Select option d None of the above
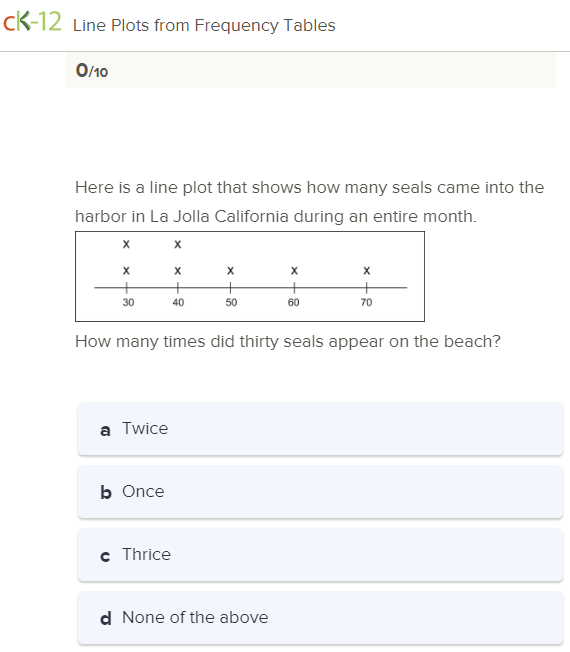 [320, 618]
